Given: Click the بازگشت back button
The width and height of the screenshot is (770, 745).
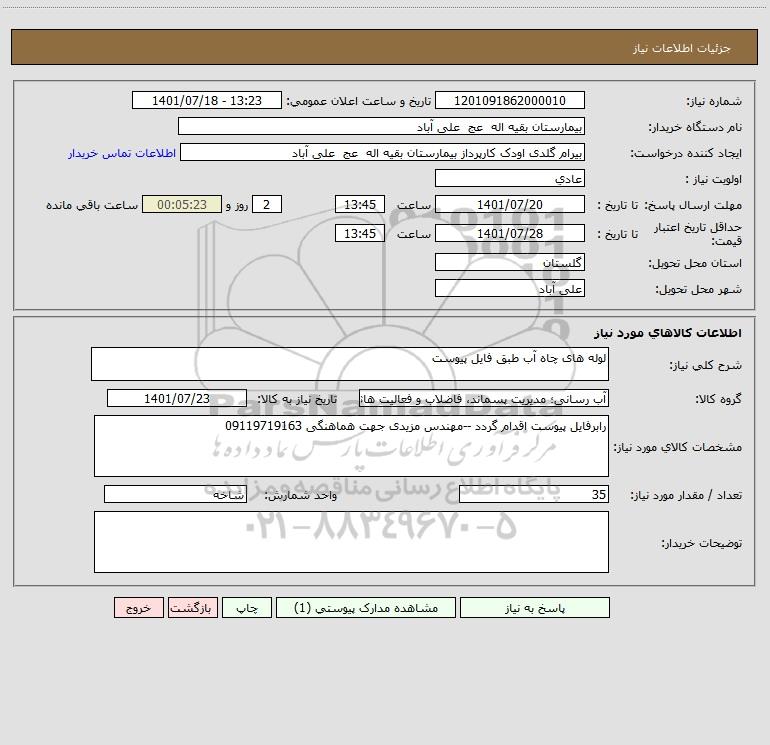Looking at the screenshot, I should tap(192, 608).
